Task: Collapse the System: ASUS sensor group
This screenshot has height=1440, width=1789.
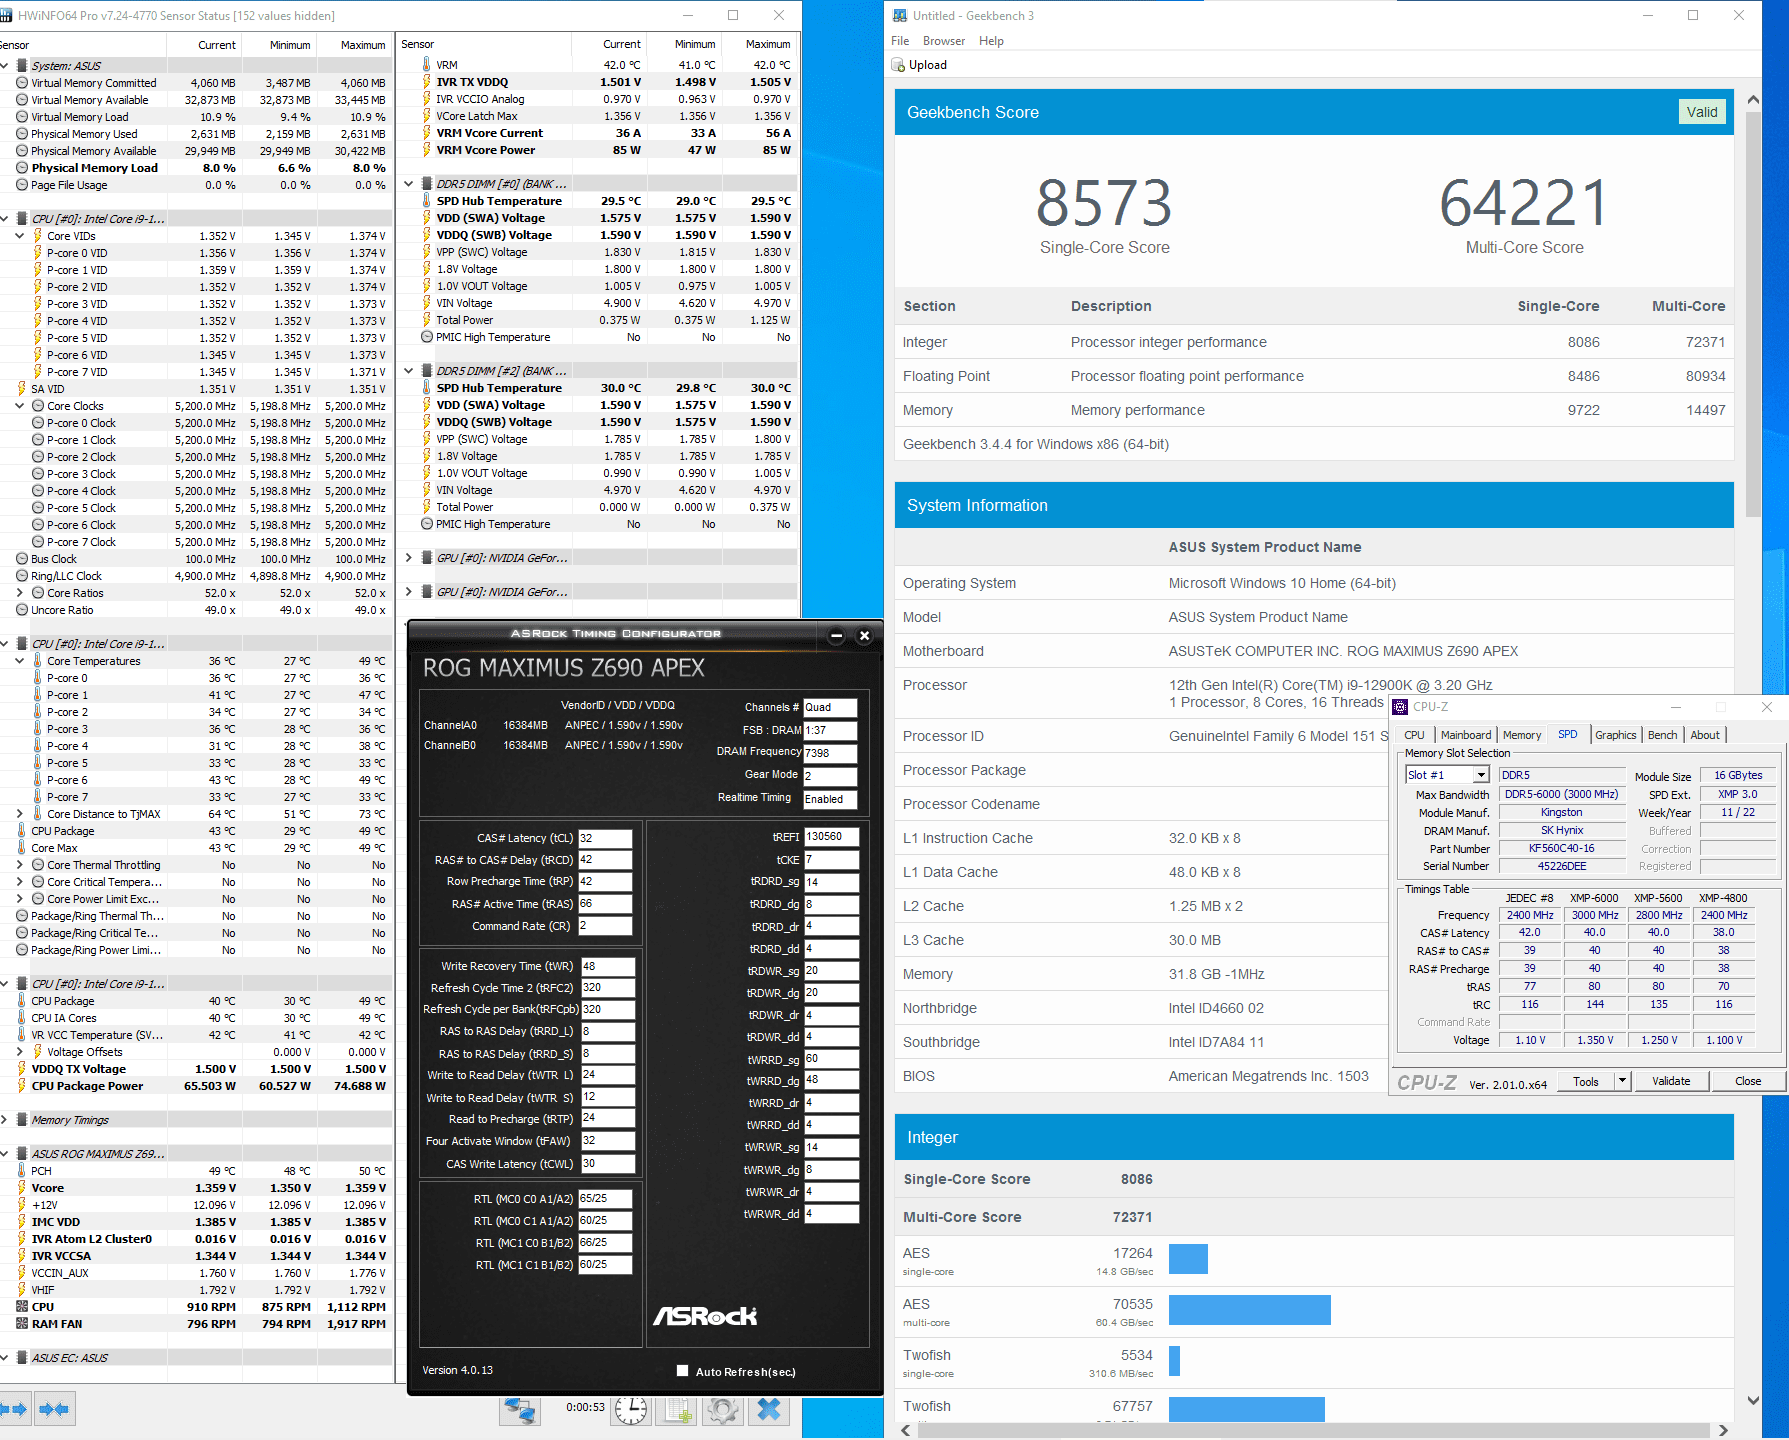Action: coord(5,66)
